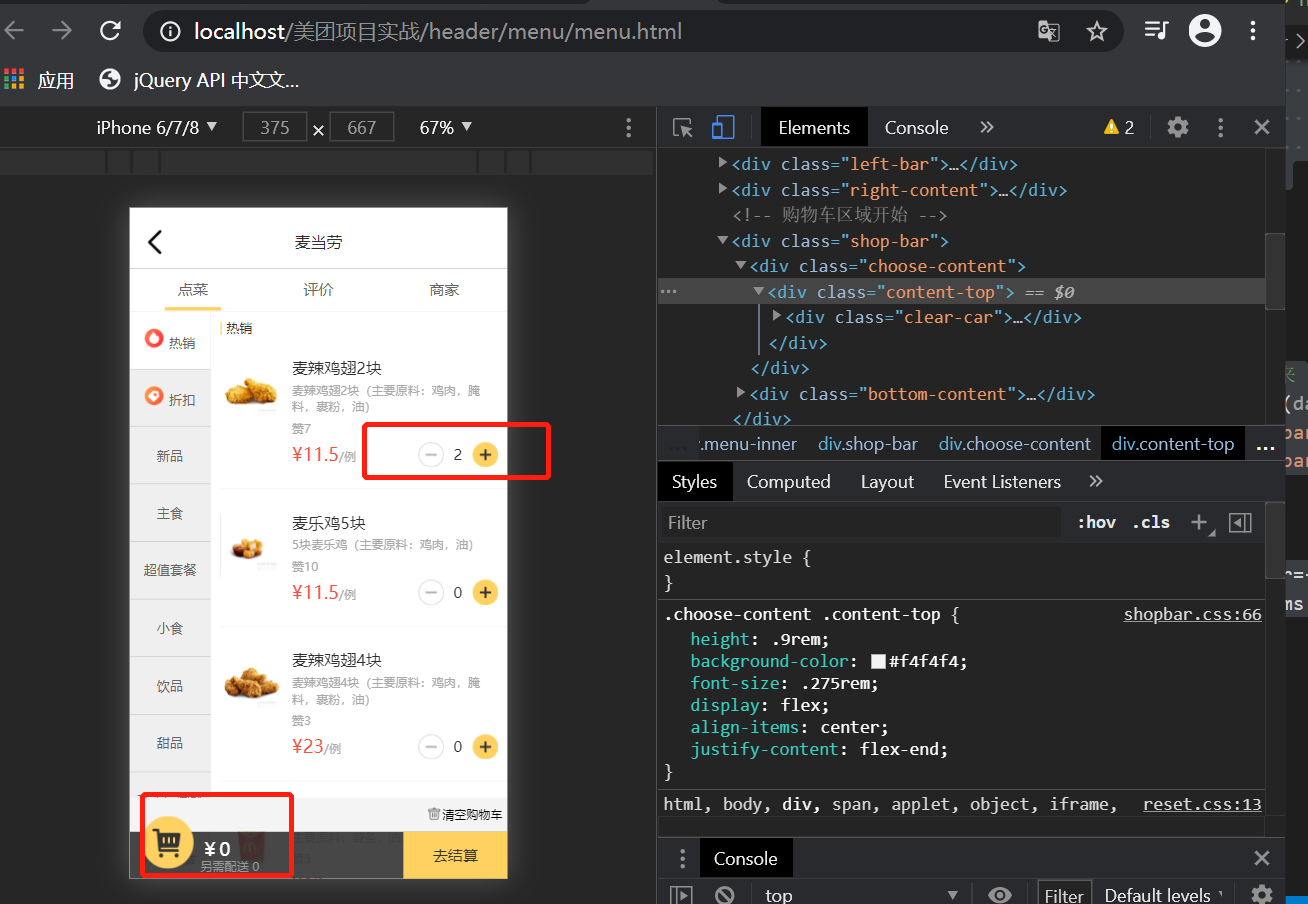
Task: Show more DevTools tabs chevron
Action: click(987, 128)
